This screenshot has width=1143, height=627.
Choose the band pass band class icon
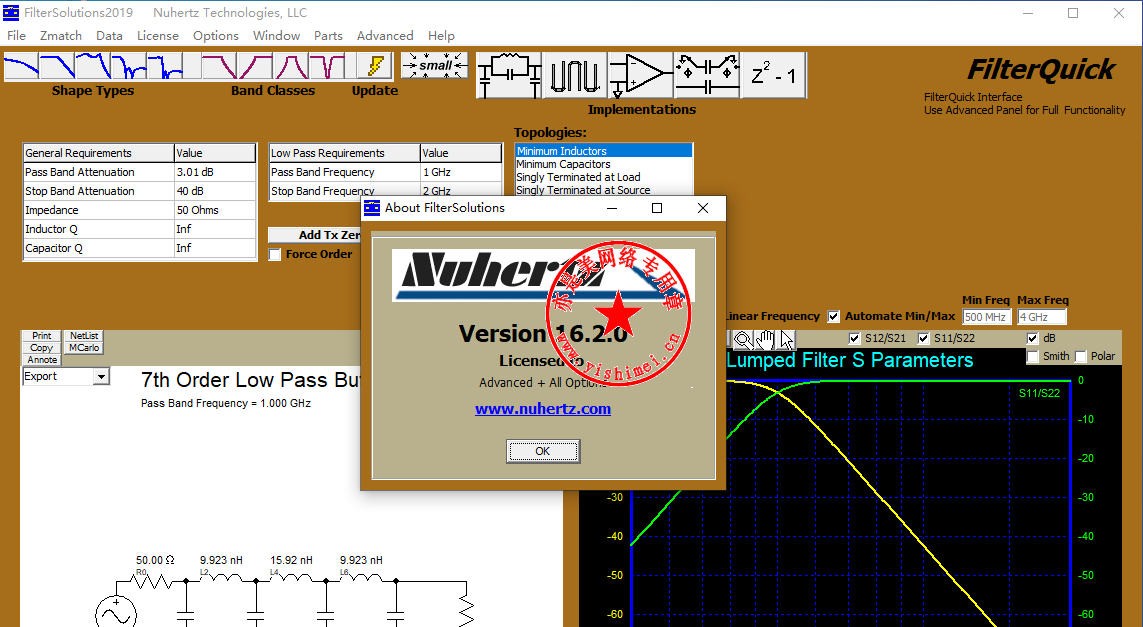click(x=291, y=66)
